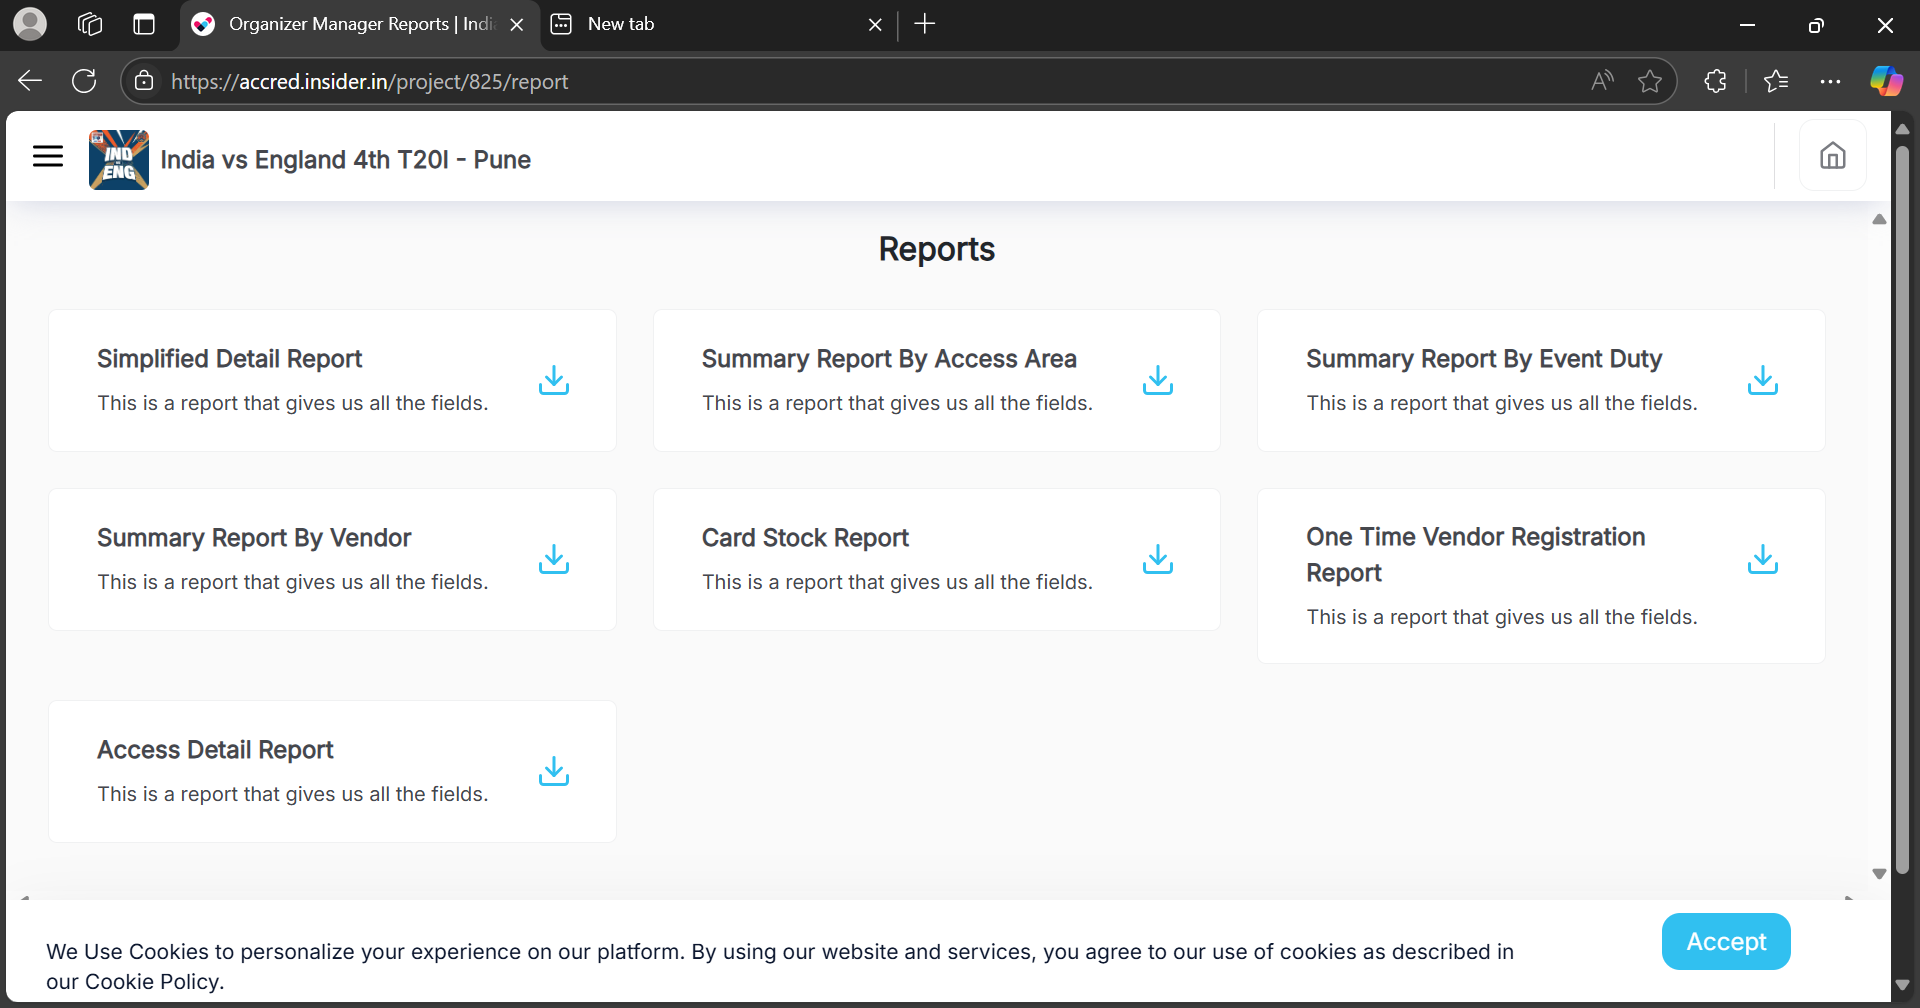Download Summary Report By Event Duty

(x=1762, y=380)
